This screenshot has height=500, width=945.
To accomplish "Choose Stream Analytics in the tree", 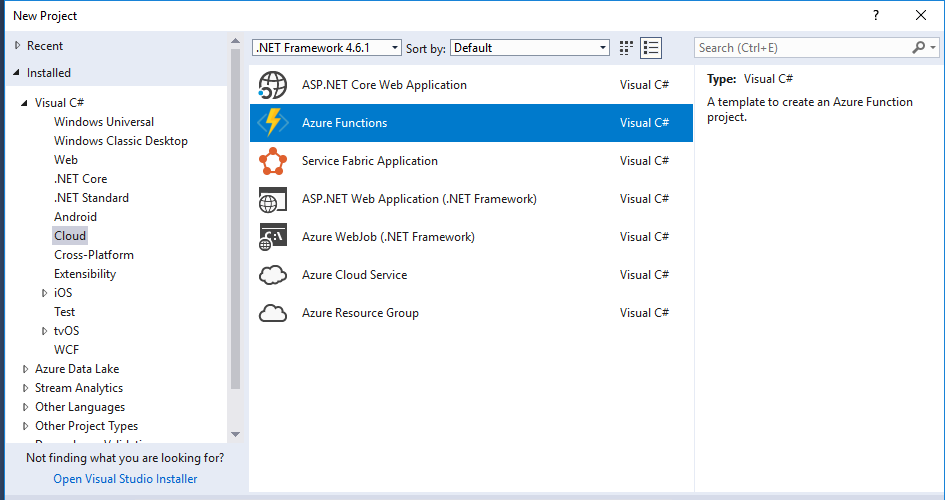I will click(x=79, y=388).
